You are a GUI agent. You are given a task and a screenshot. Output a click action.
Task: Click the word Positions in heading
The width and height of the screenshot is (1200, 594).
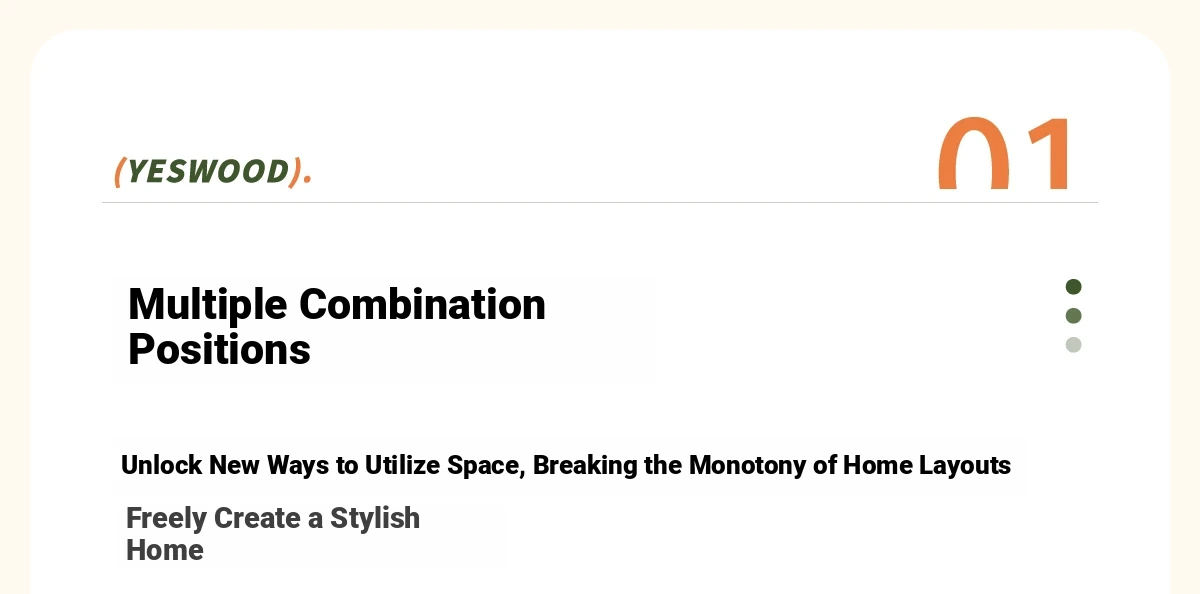219,350
